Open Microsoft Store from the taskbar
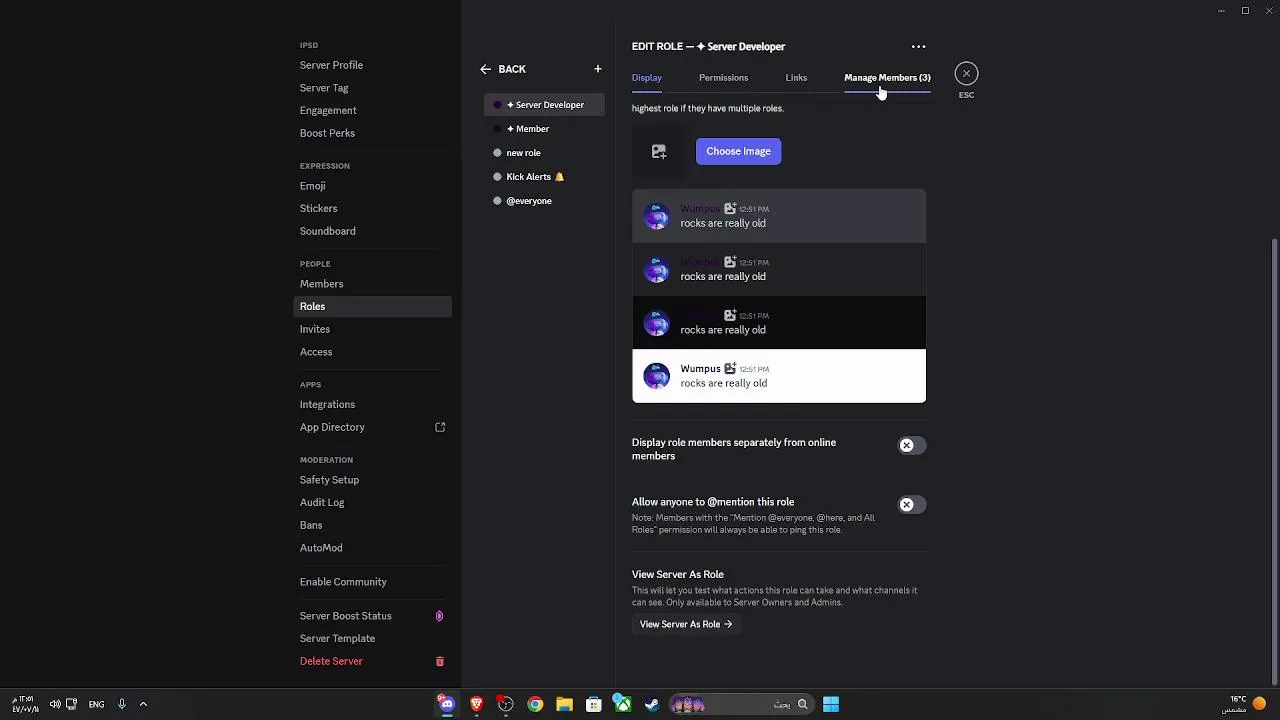This screenshot has height=720, width=1280. coord(593,704)
